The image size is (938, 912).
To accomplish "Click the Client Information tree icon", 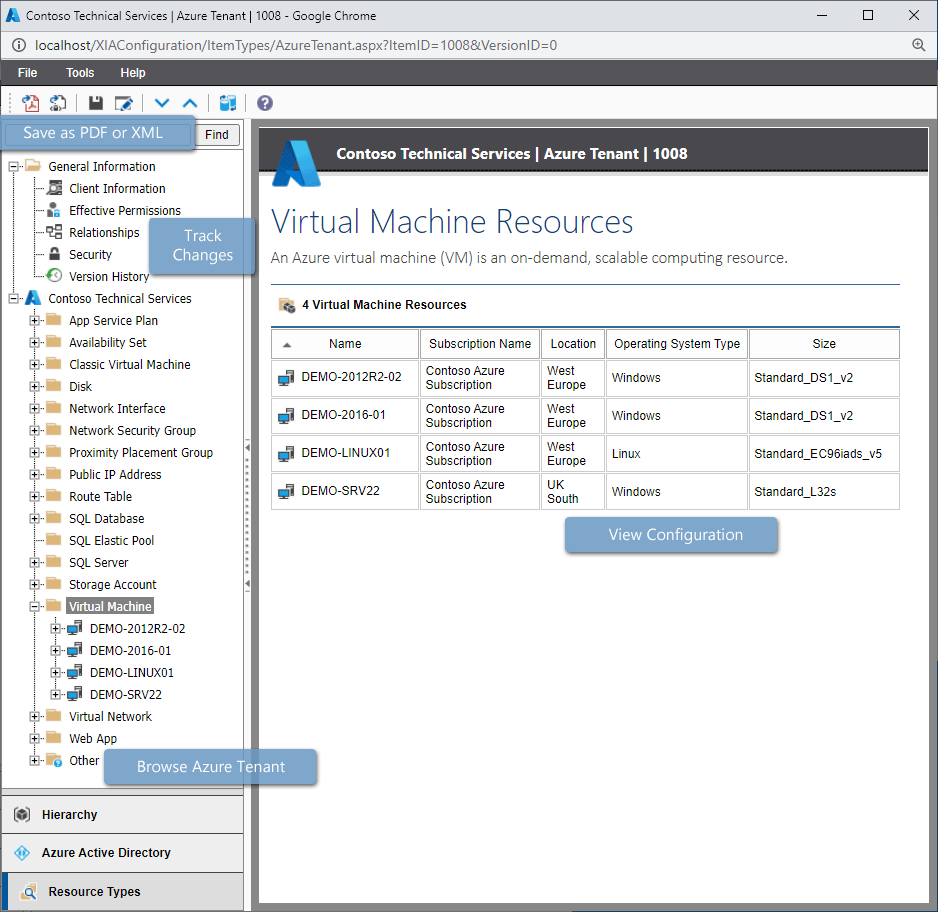I will coord(54,188).
